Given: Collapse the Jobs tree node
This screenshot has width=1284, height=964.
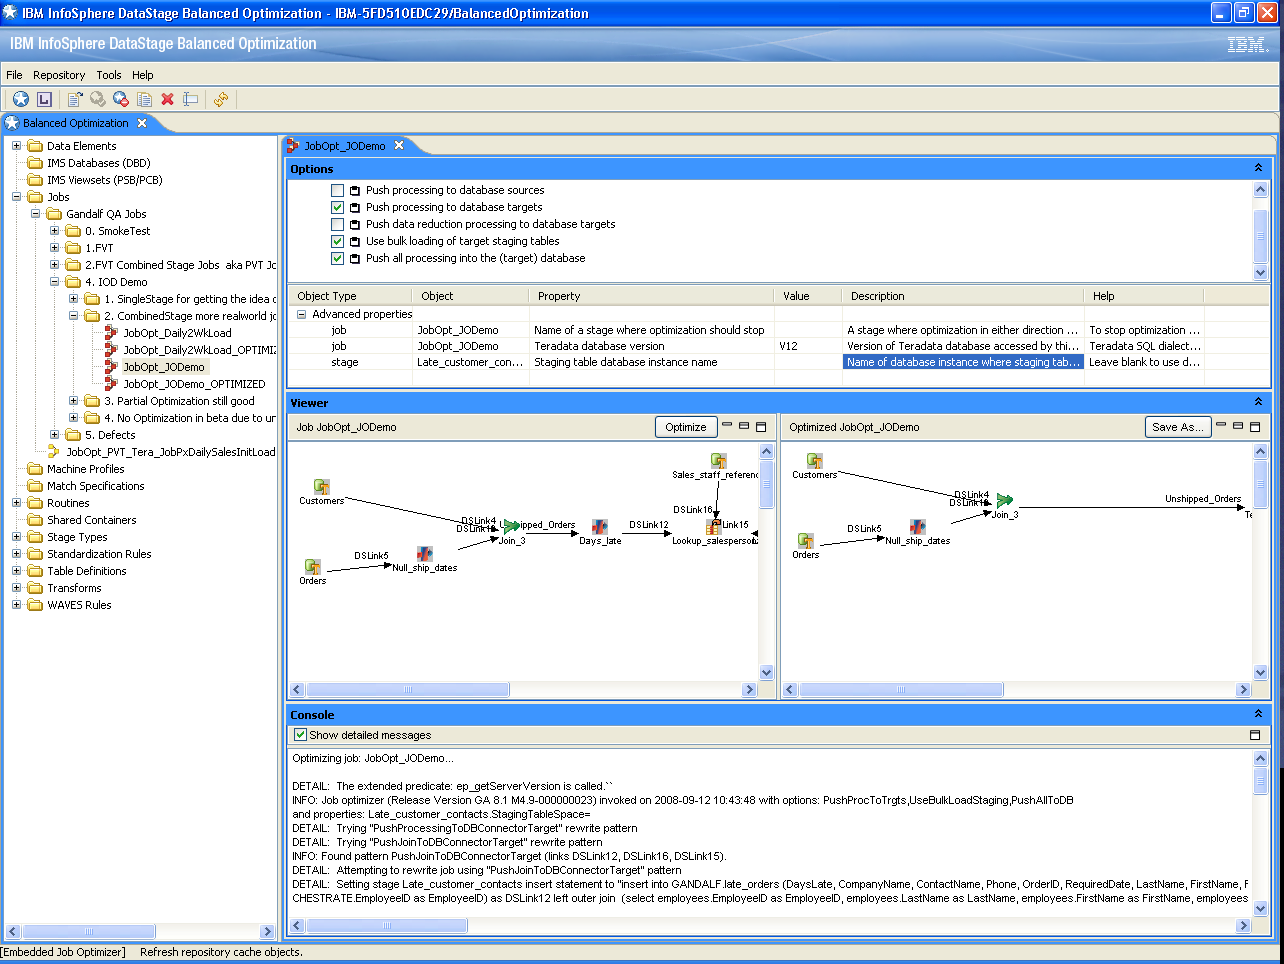Looking at the screenshot, I should [16, 197].
